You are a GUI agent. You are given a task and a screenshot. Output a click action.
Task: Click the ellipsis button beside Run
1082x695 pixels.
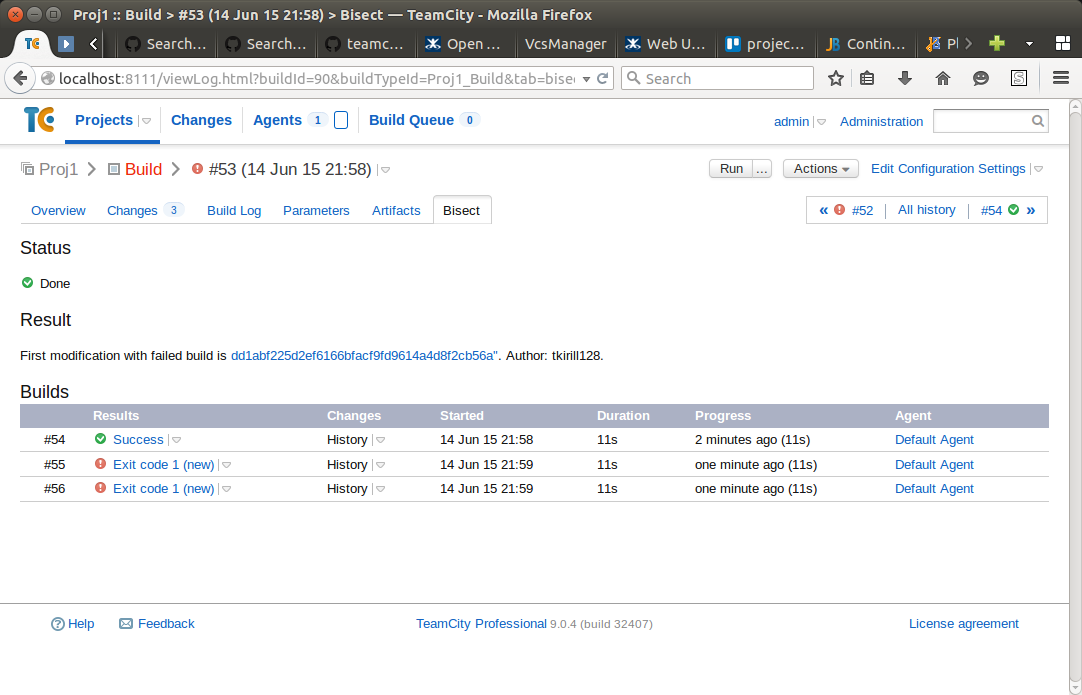click(x=762, y=168)
